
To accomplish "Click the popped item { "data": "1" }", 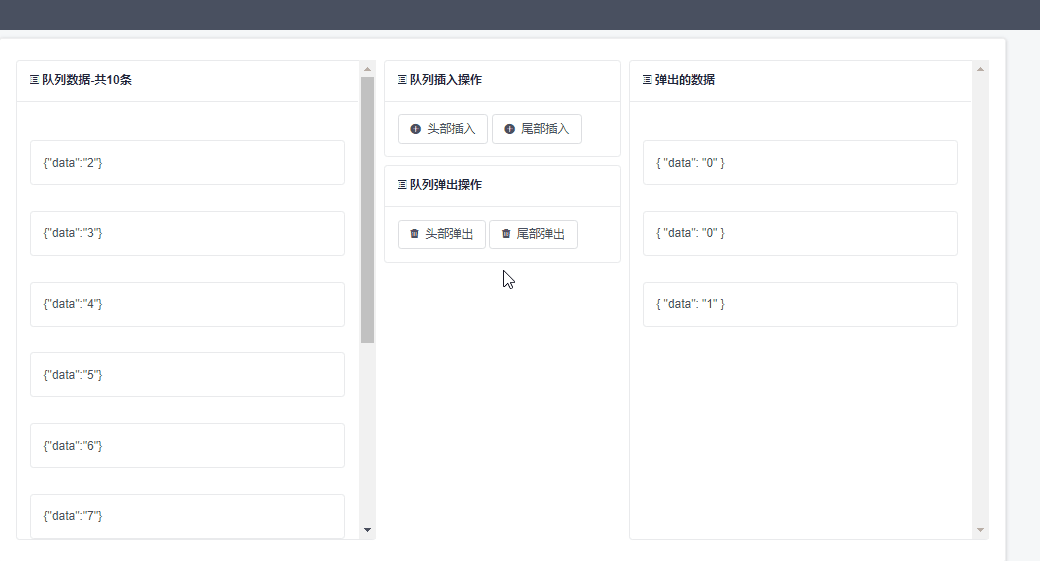I will pos(800,304).
